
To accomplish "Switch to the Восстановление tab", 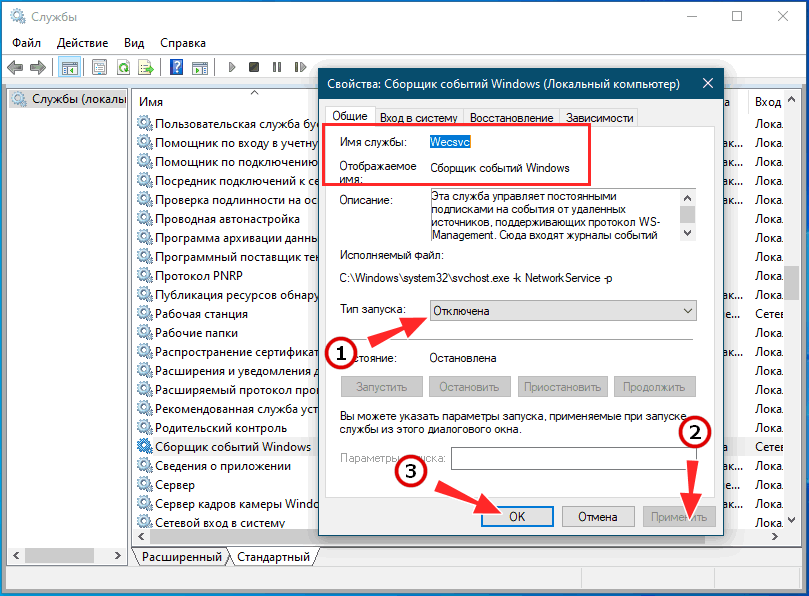I will click(511, 118).
